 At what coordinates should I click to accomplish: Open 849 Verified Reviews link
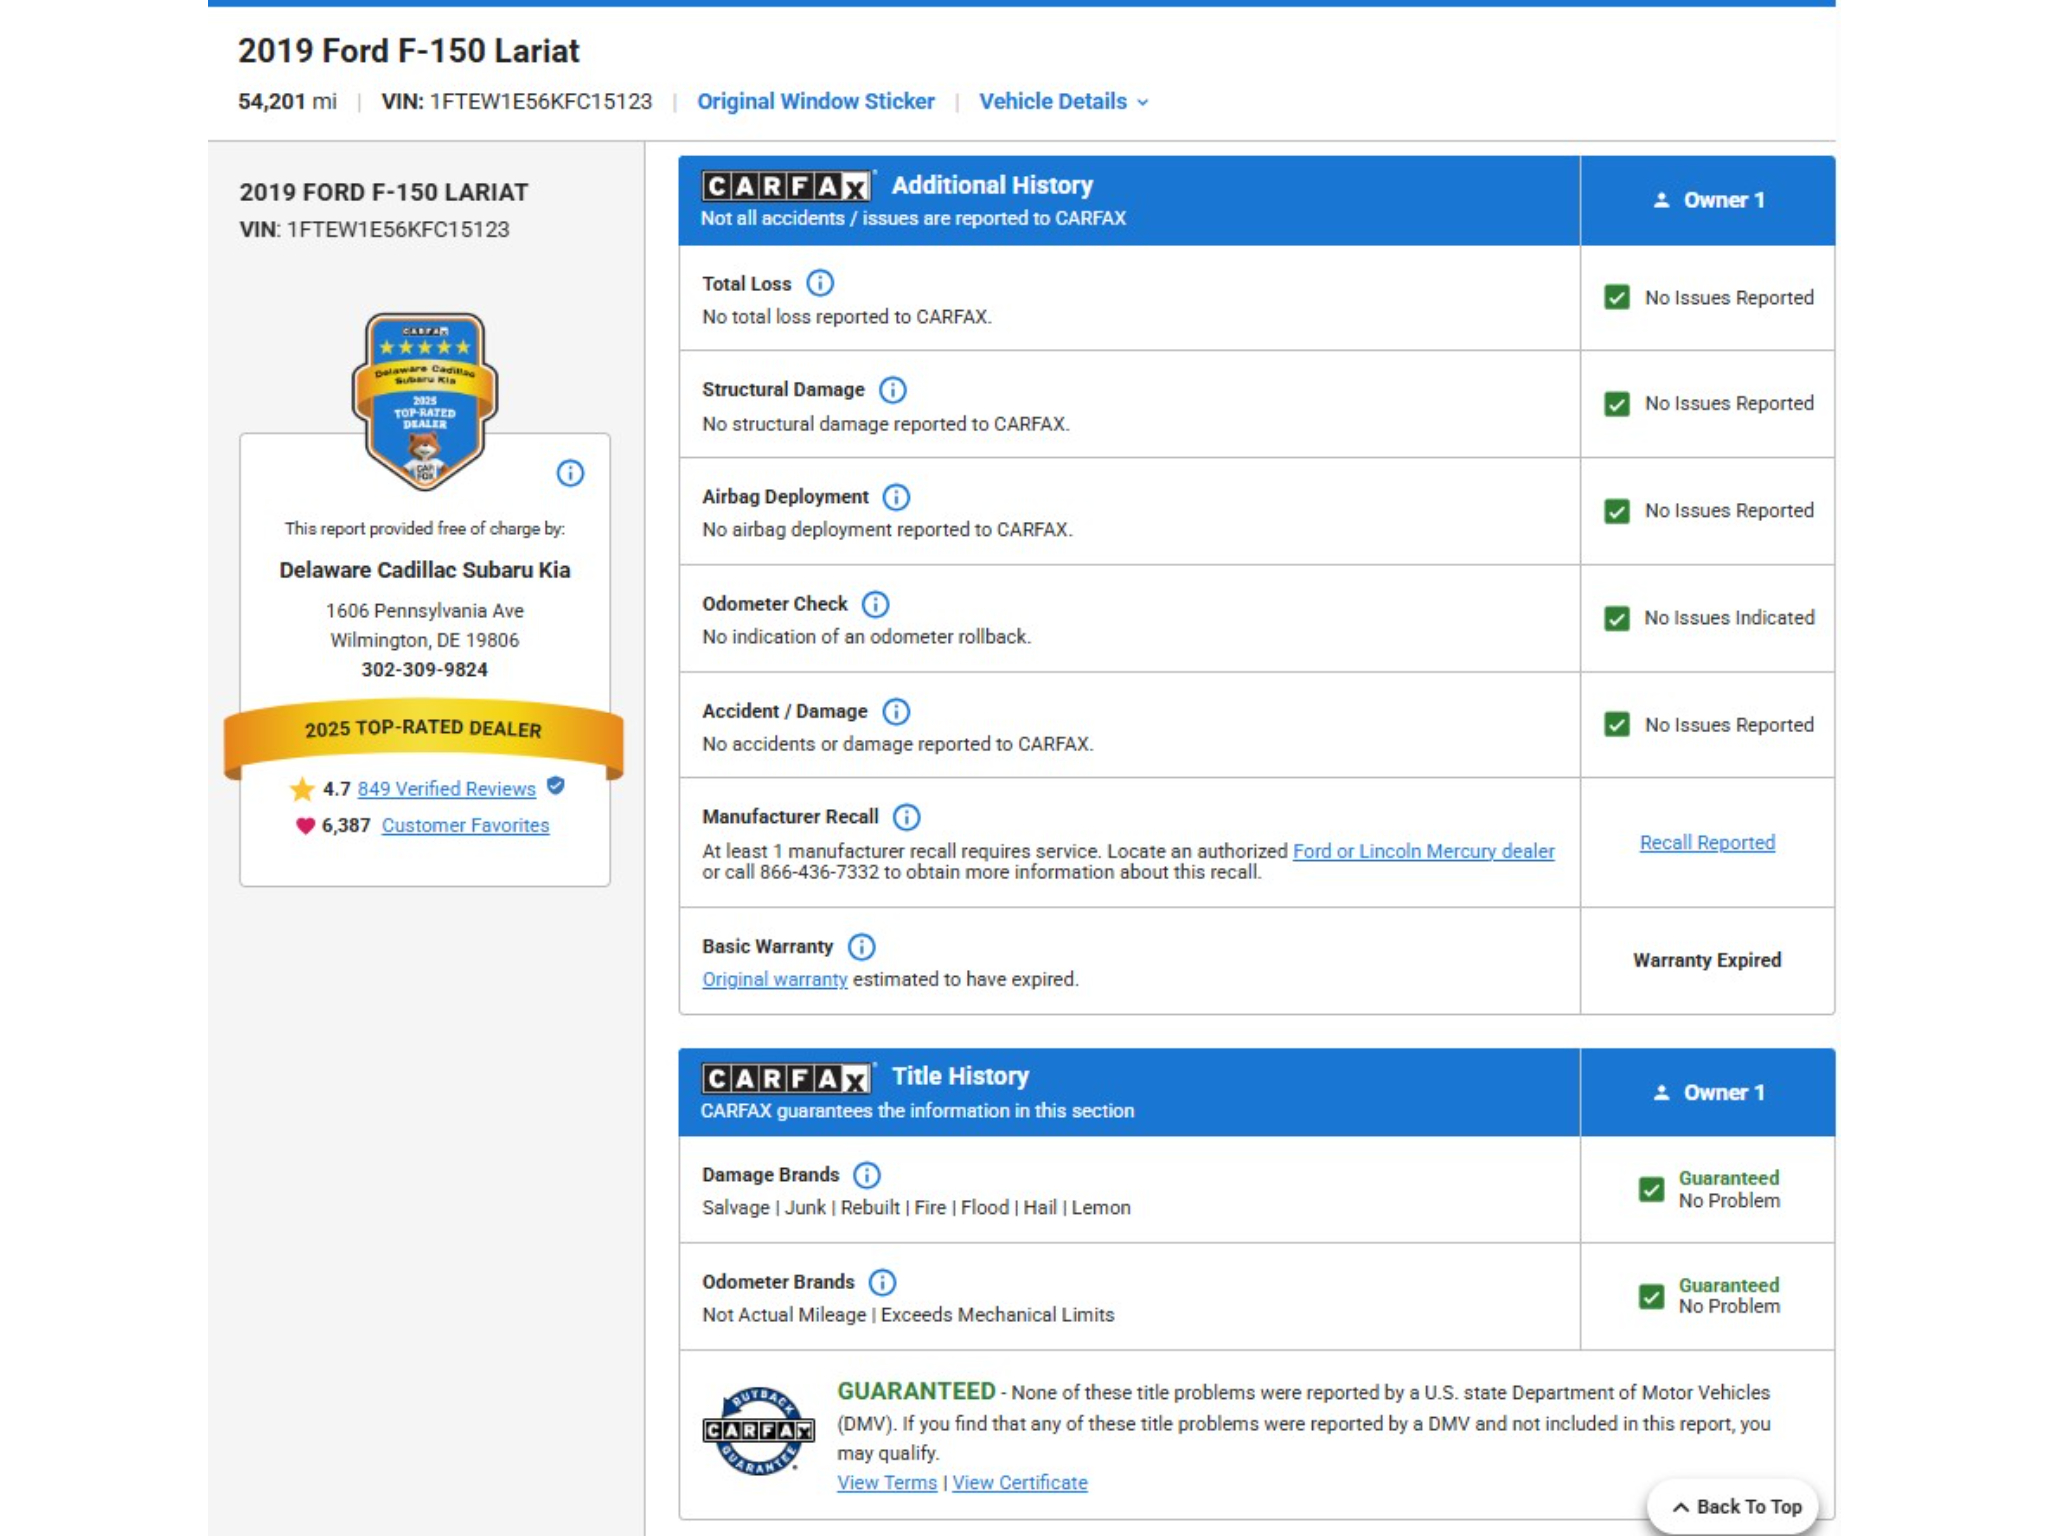[447, 789]
